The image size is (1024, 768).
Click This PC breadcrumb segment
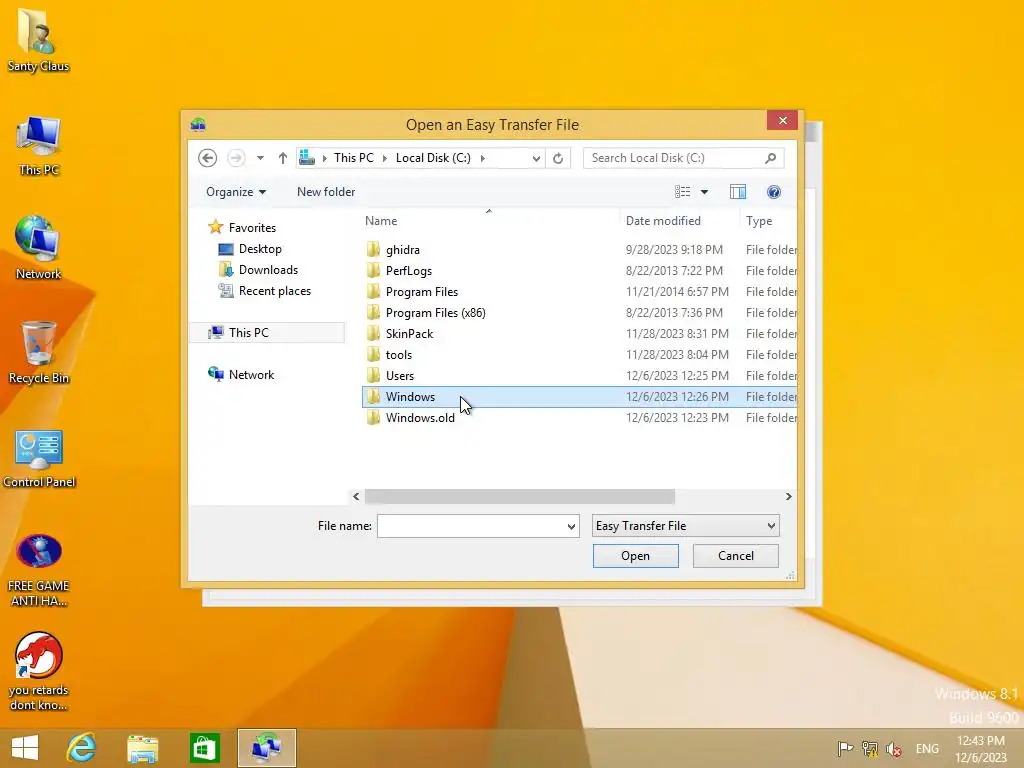point(354,158)
